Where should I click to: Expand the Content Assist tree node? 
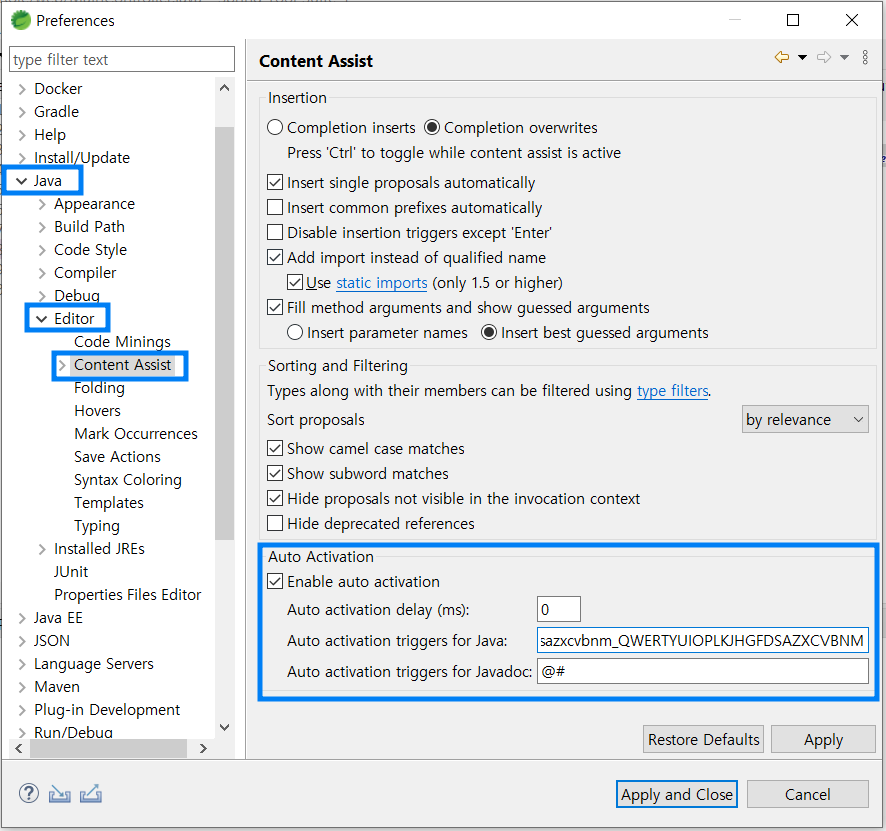click(62, 365)
